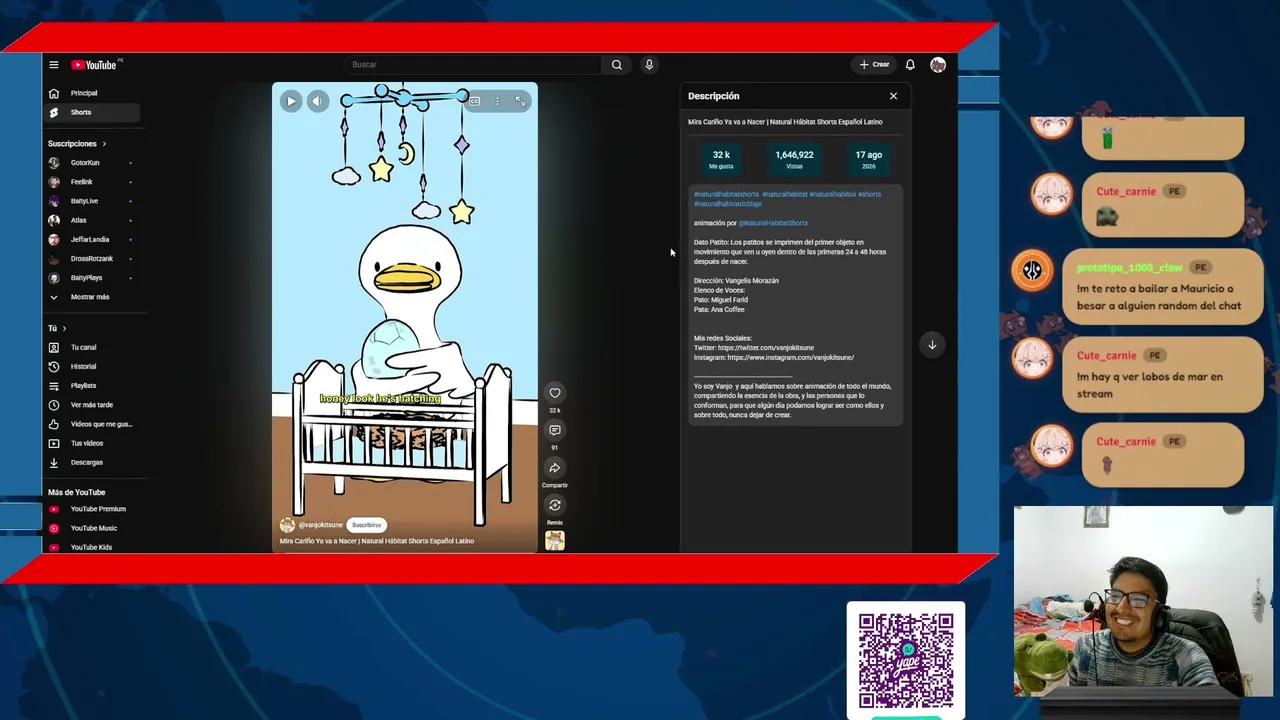This screenshot has width=1280, height=720.
Task: Open the vanjokitsune channel avatar
Action: click(x=287, y=525)
